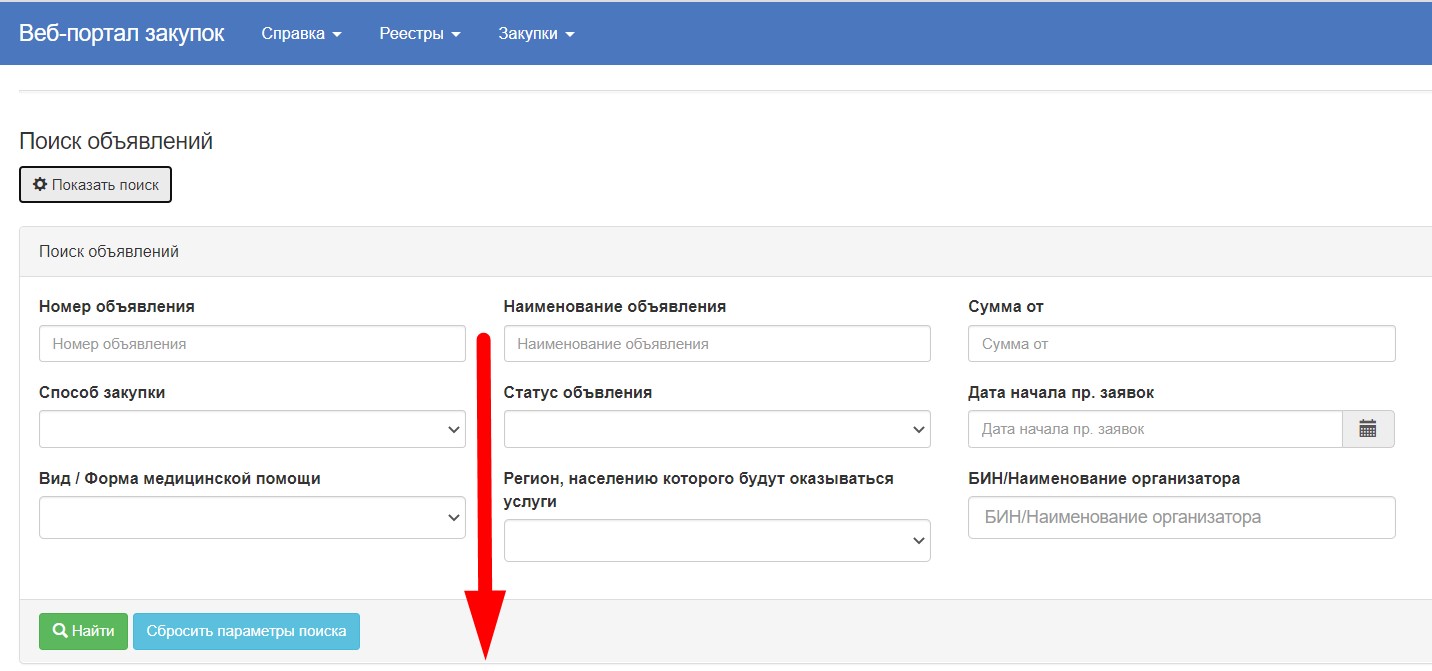The width and height of the screenshot is (1432, 671).
Task: Expand the Способ закупки dropdown
Action: click(252, 429)
